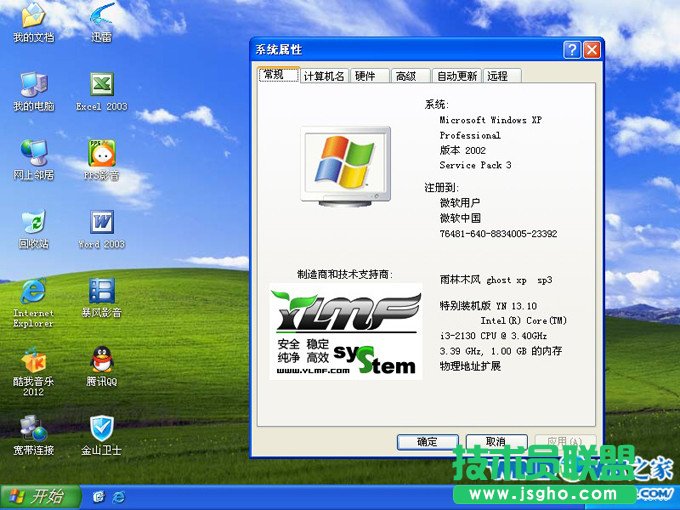
Task: Launch 暴风影音 media player icon
Action: tap(101, 292)
